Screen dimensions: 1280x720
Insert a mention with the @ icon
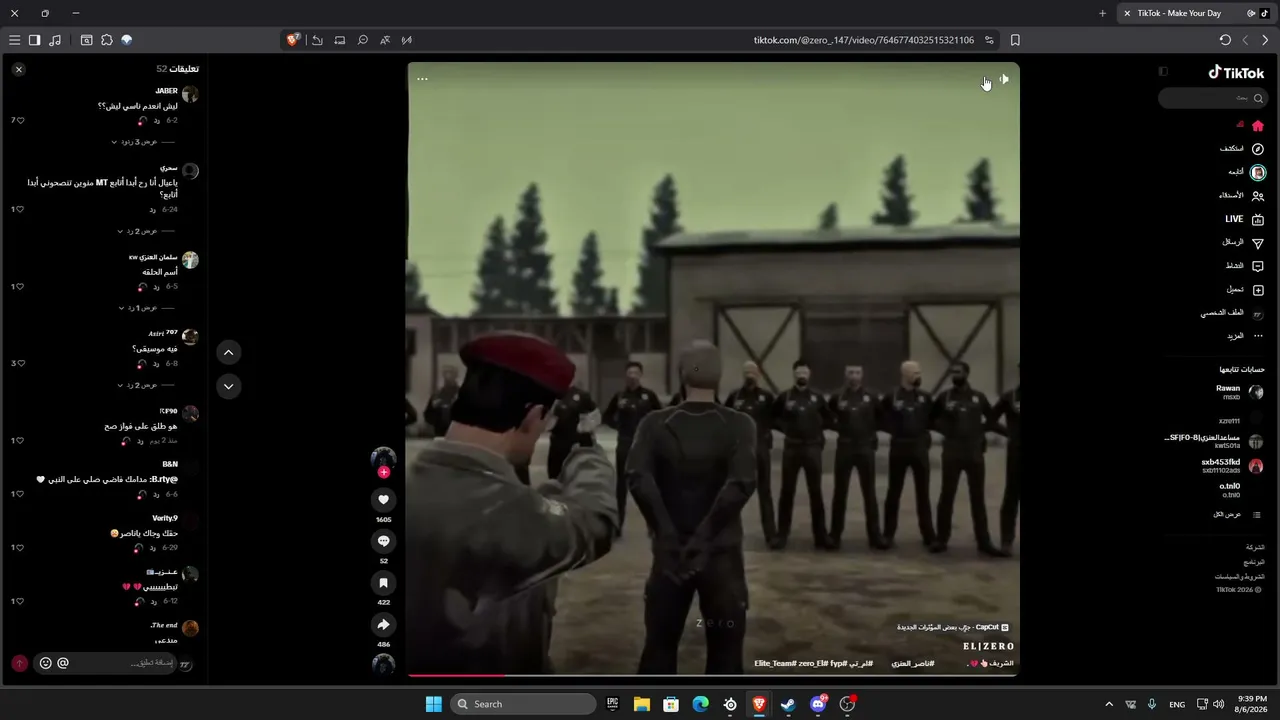coord(63,663)
